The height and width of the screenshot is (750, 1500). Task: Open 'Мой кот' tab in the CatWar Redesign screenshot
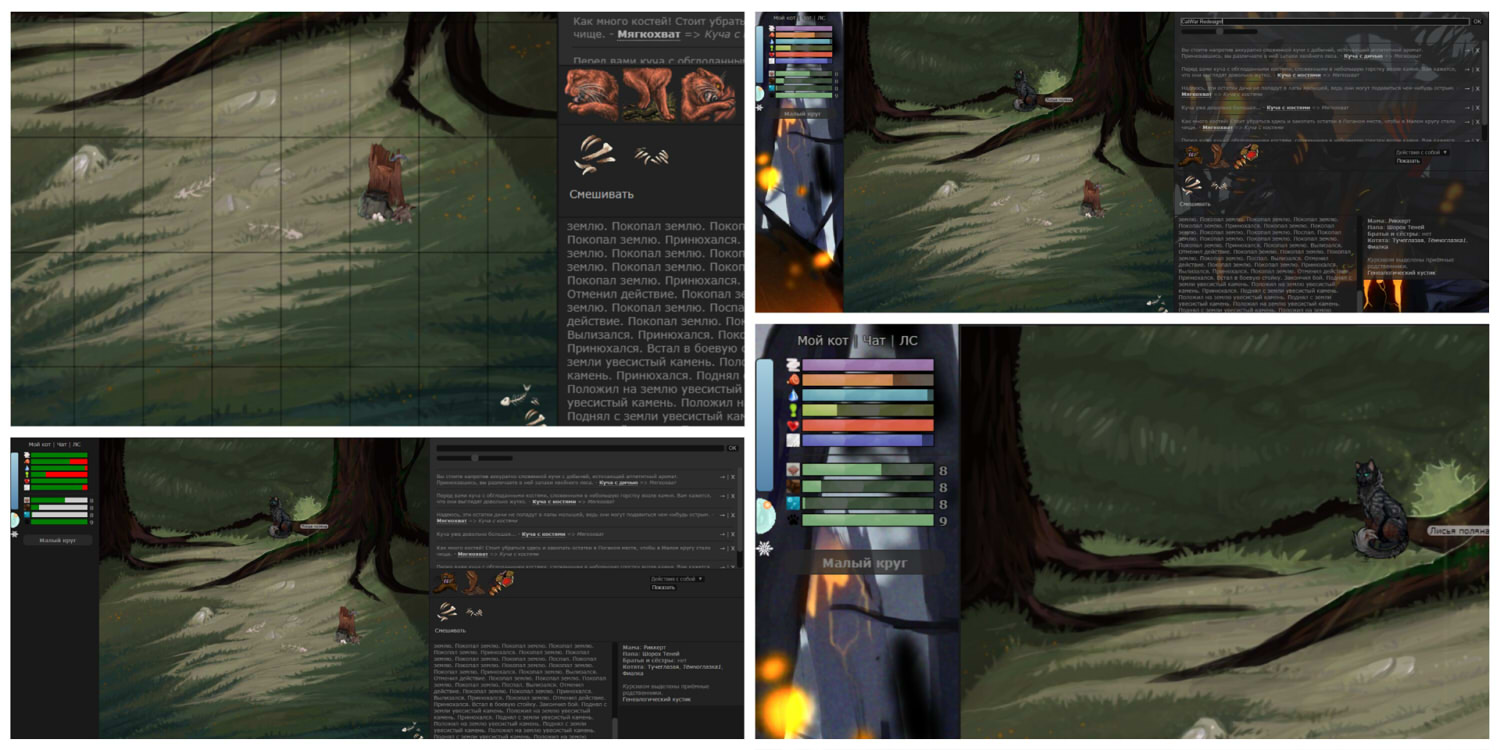(x=784, y=18)
